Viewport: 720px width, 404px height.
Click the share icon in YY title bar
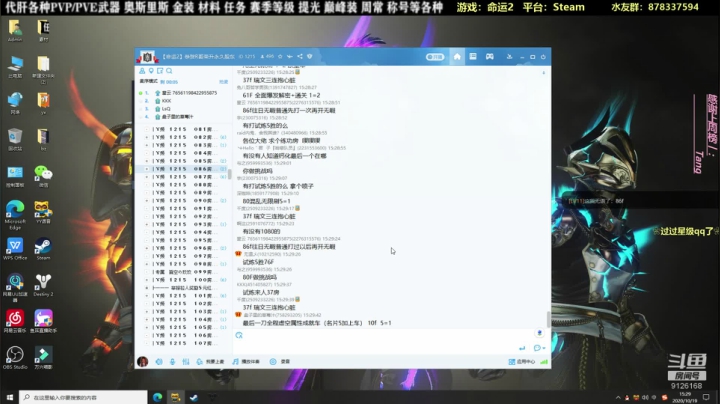300,56
